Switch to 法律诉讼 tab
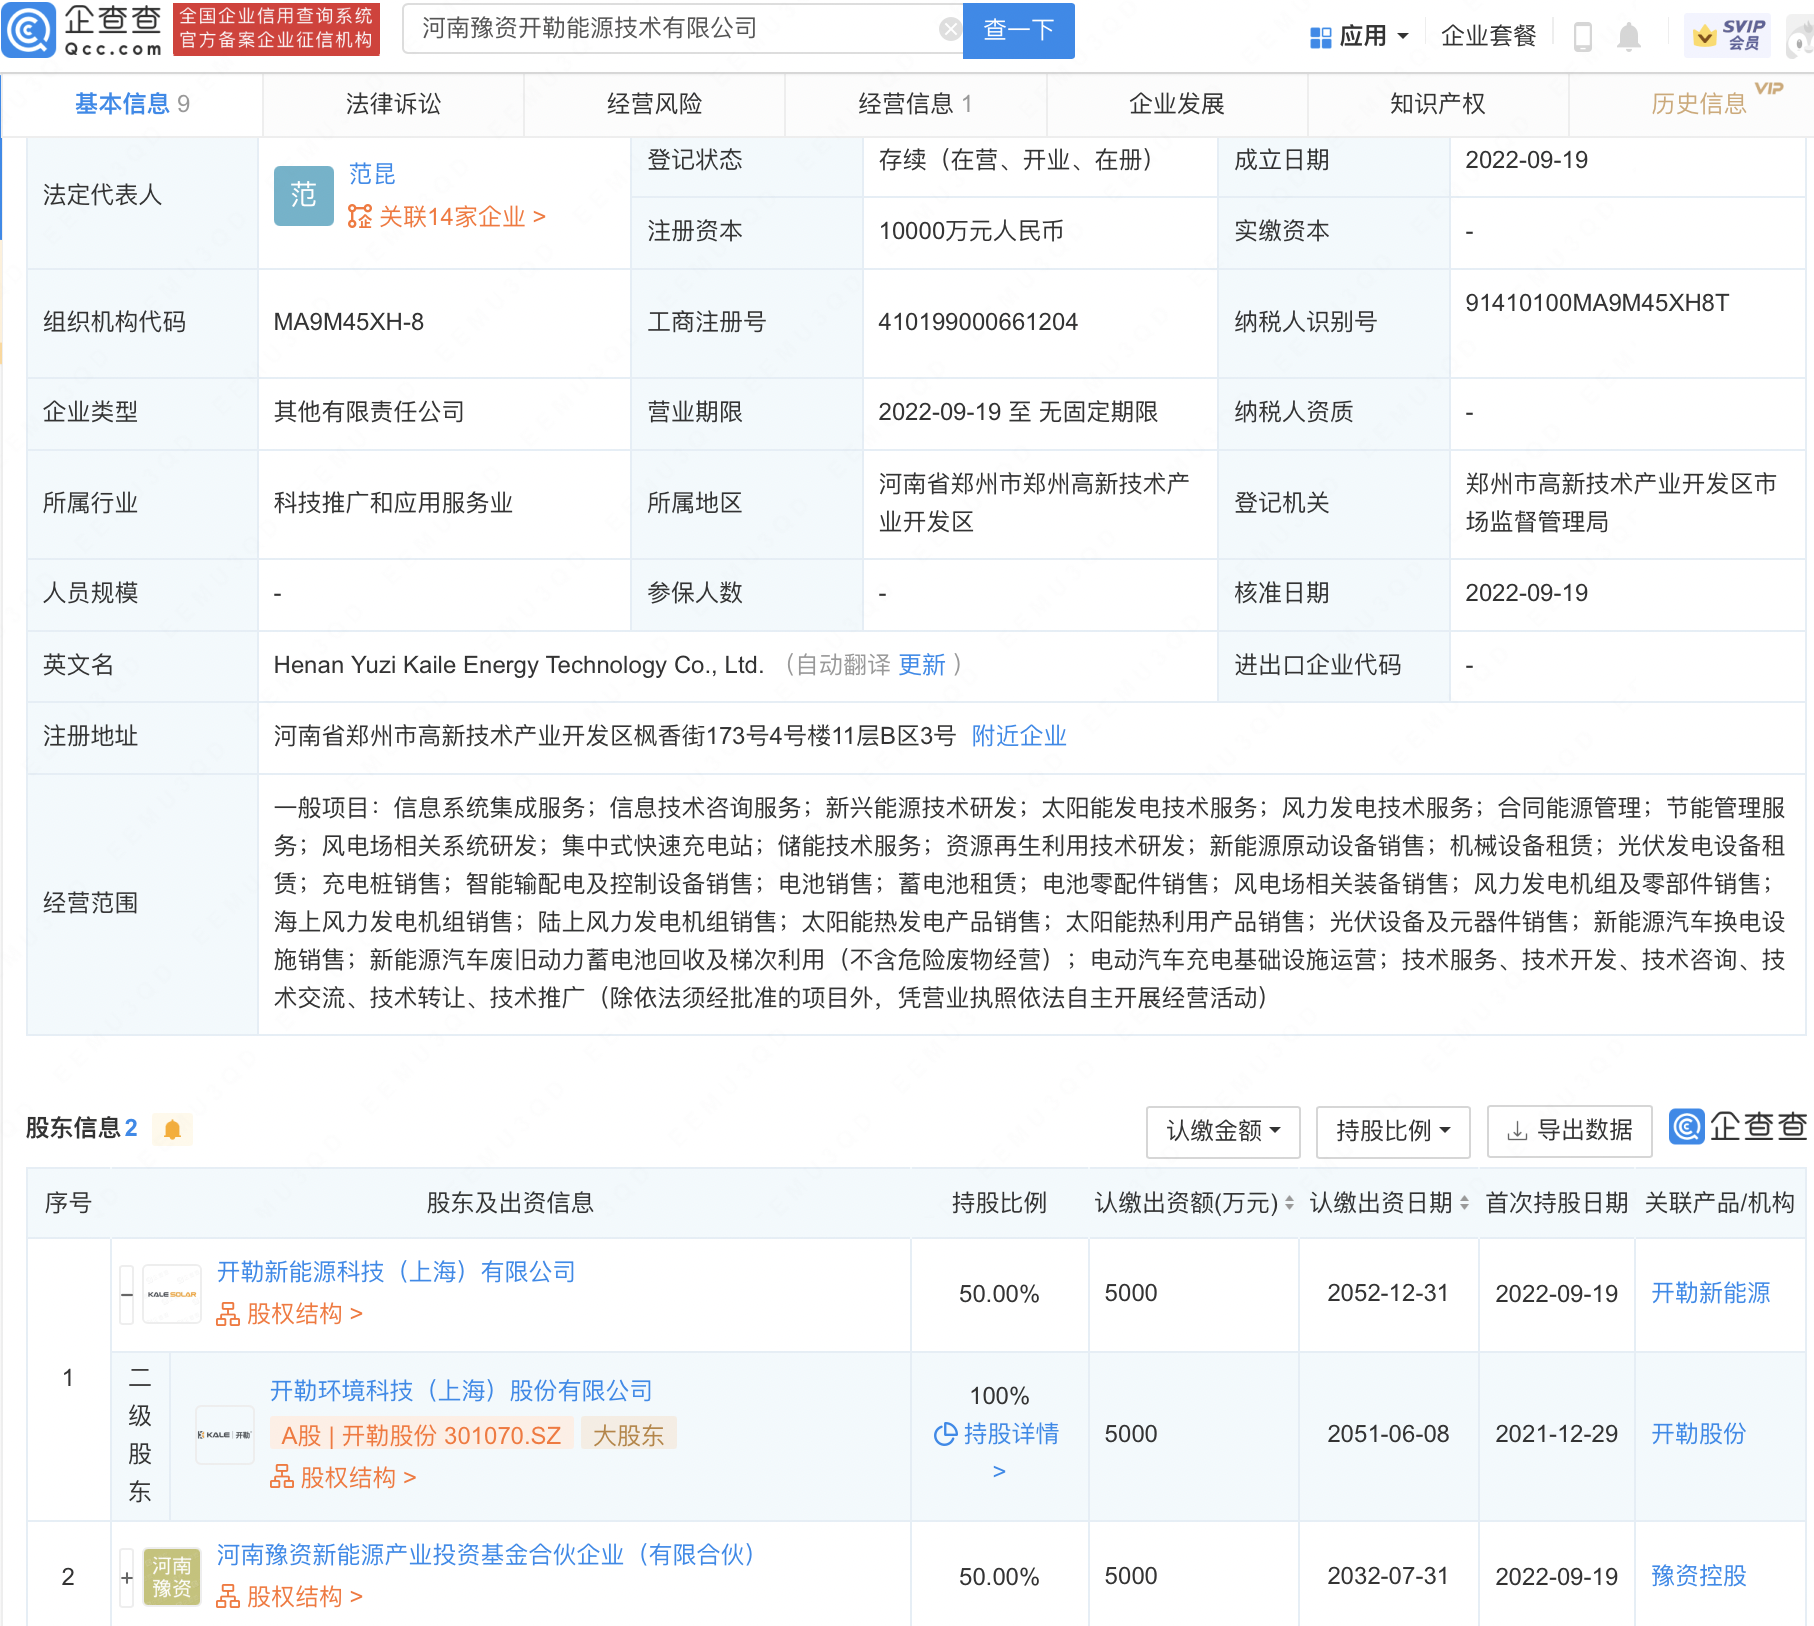 pos(393,104)
